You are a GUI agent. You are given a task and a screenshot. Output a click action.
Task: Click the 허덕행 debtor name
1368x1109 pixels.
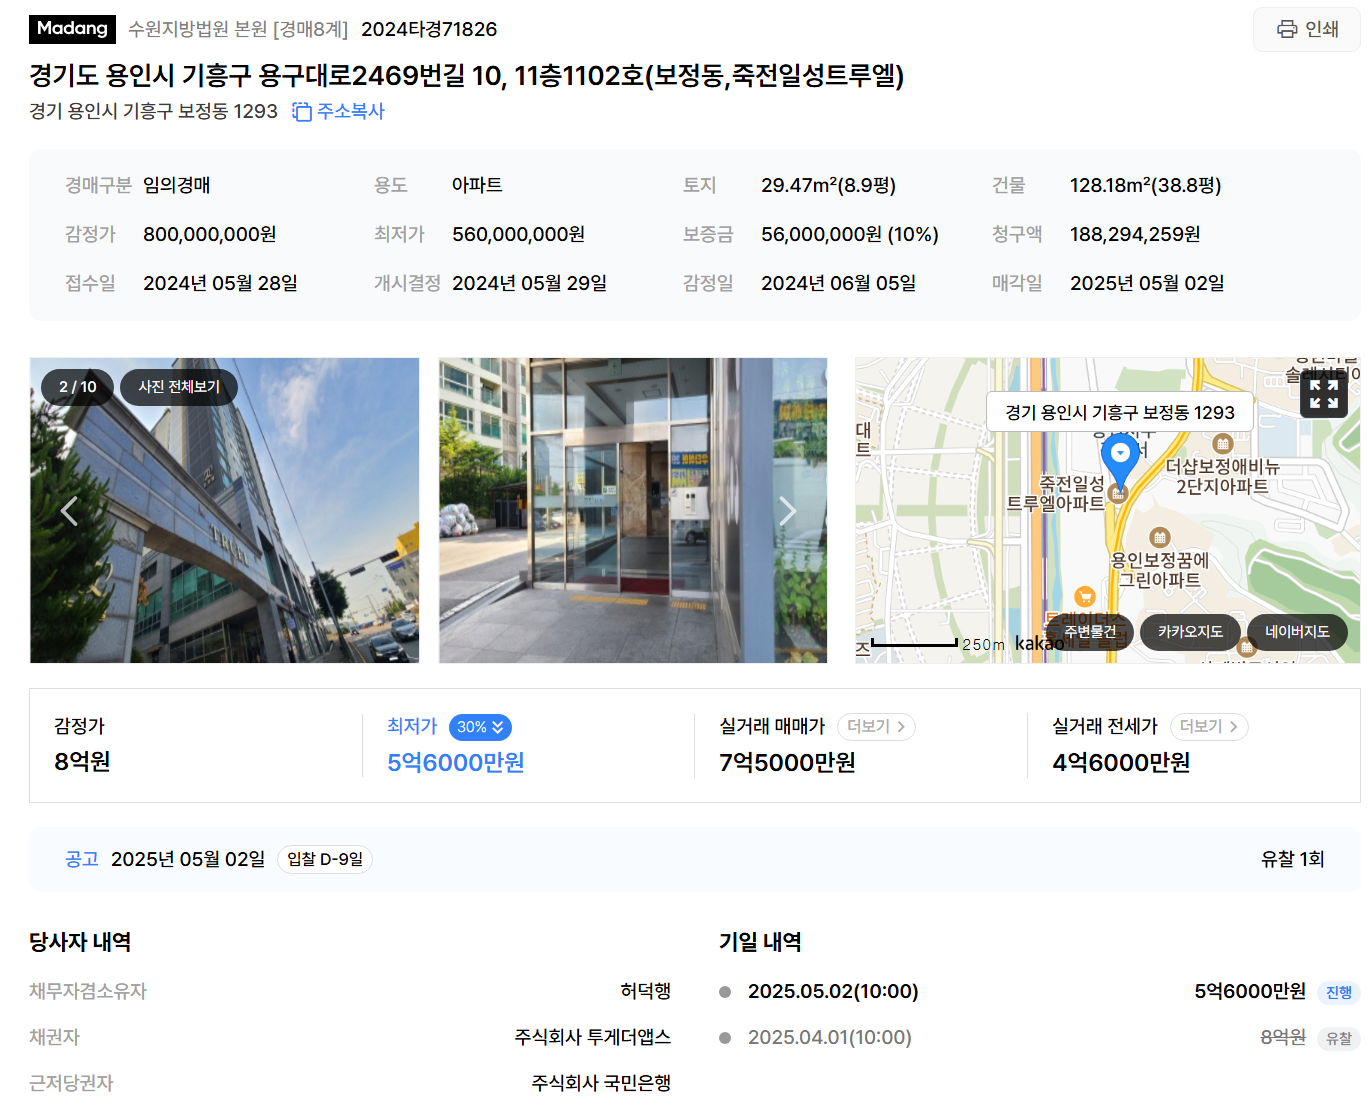645,991
